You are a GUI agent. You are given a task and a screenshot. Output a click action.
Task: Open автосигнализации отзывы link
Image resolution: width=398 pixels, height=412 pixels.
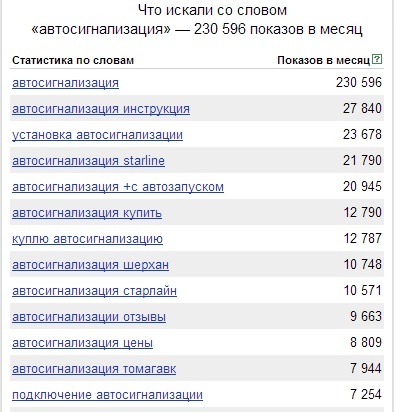[89, 317]
